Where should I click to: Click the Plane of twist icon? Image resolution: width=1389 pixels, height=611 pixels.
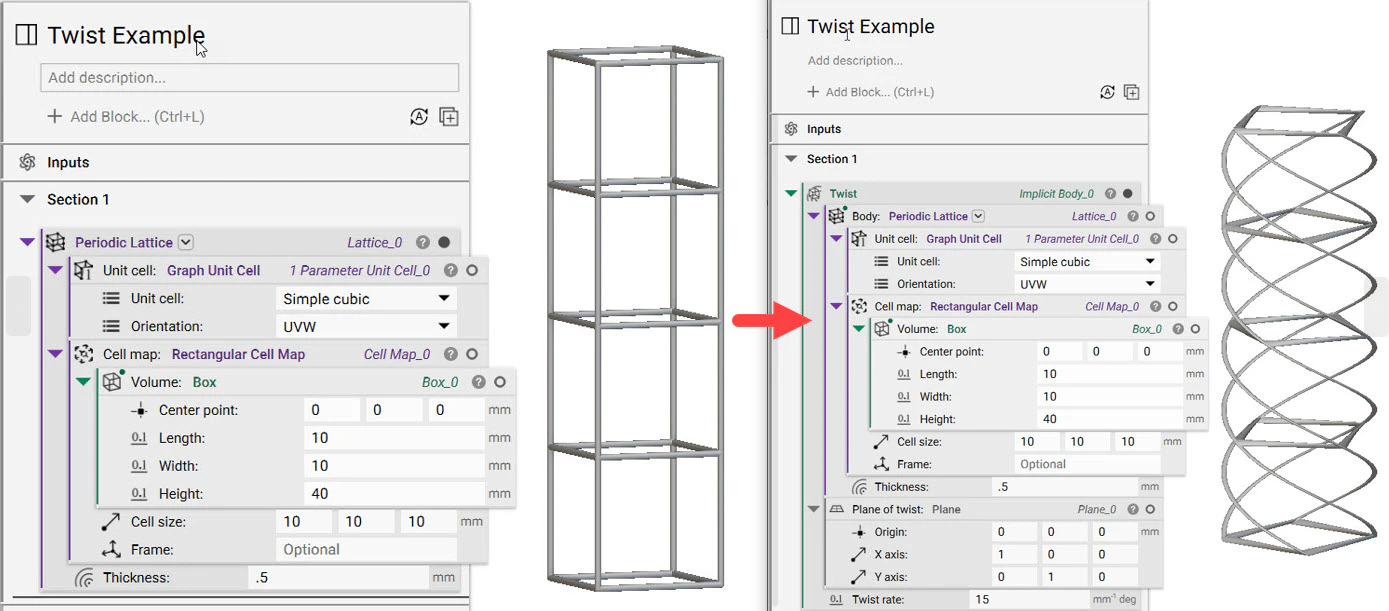coord(837,509)
